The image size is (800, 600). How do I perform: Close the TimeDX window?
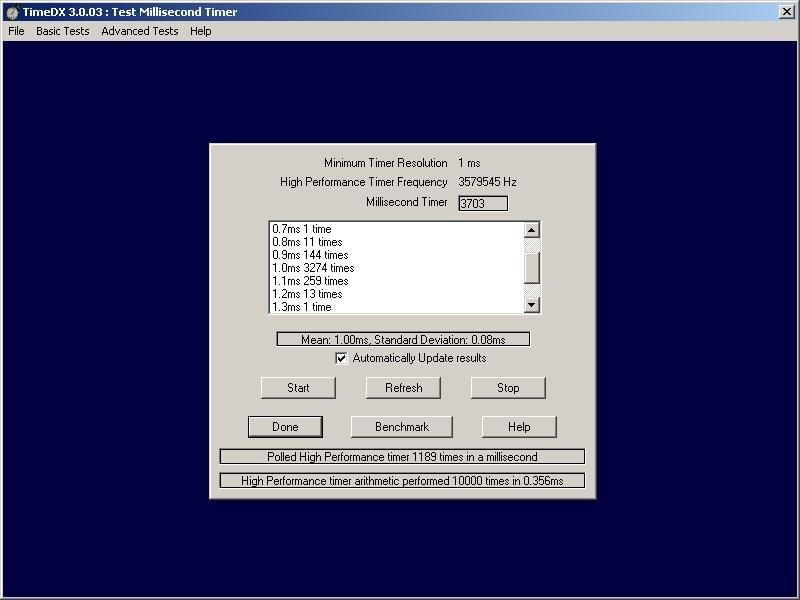(x=786, y=11)
